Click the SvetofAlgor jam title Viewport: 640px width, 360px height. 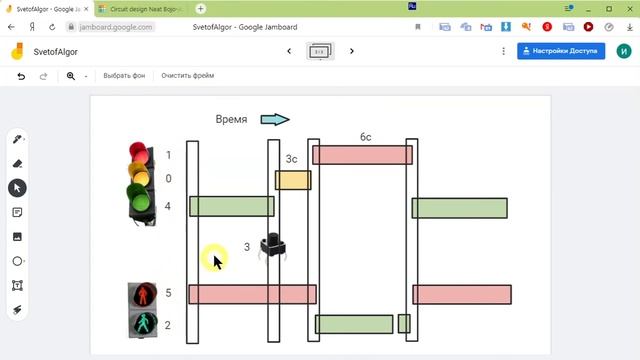point(56,52)
